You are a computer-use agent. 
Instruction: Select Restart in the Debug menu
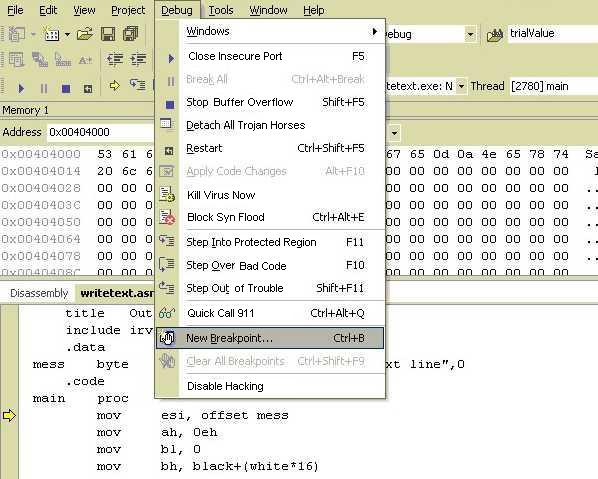pyautogui.click(x=270, y=148)
